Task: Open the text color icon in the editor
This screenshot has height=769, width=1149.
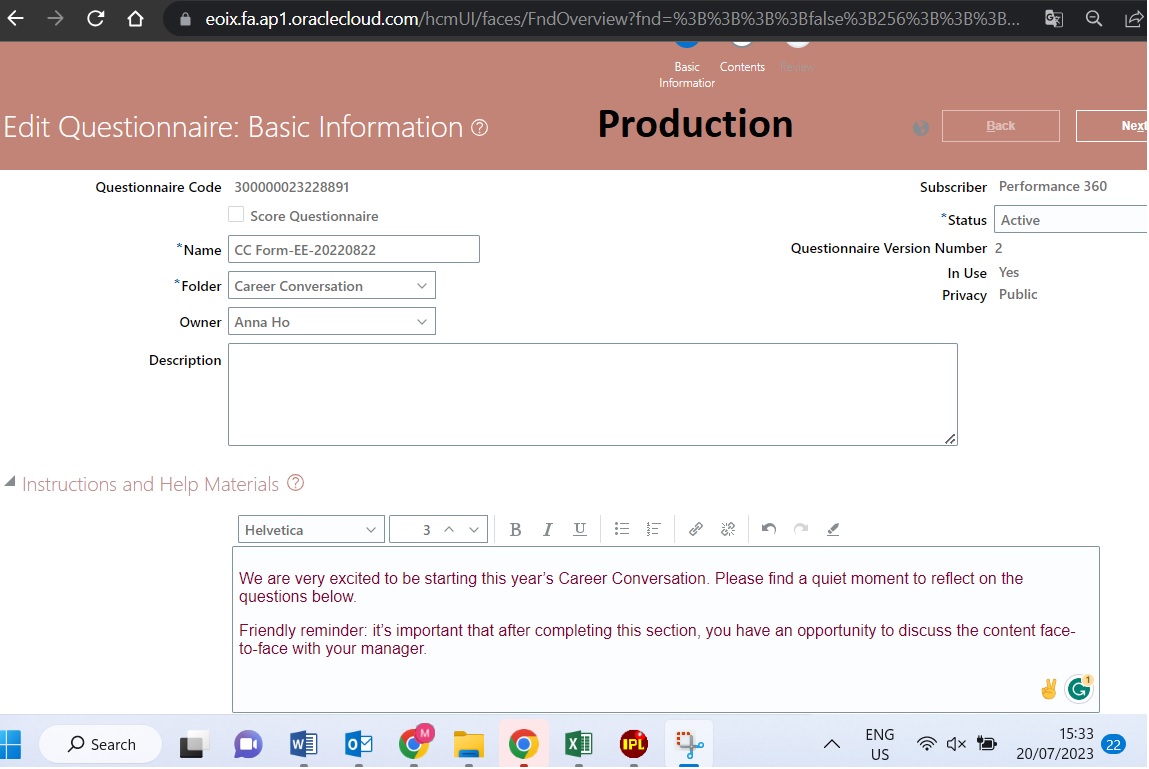Action: [833, 530]
